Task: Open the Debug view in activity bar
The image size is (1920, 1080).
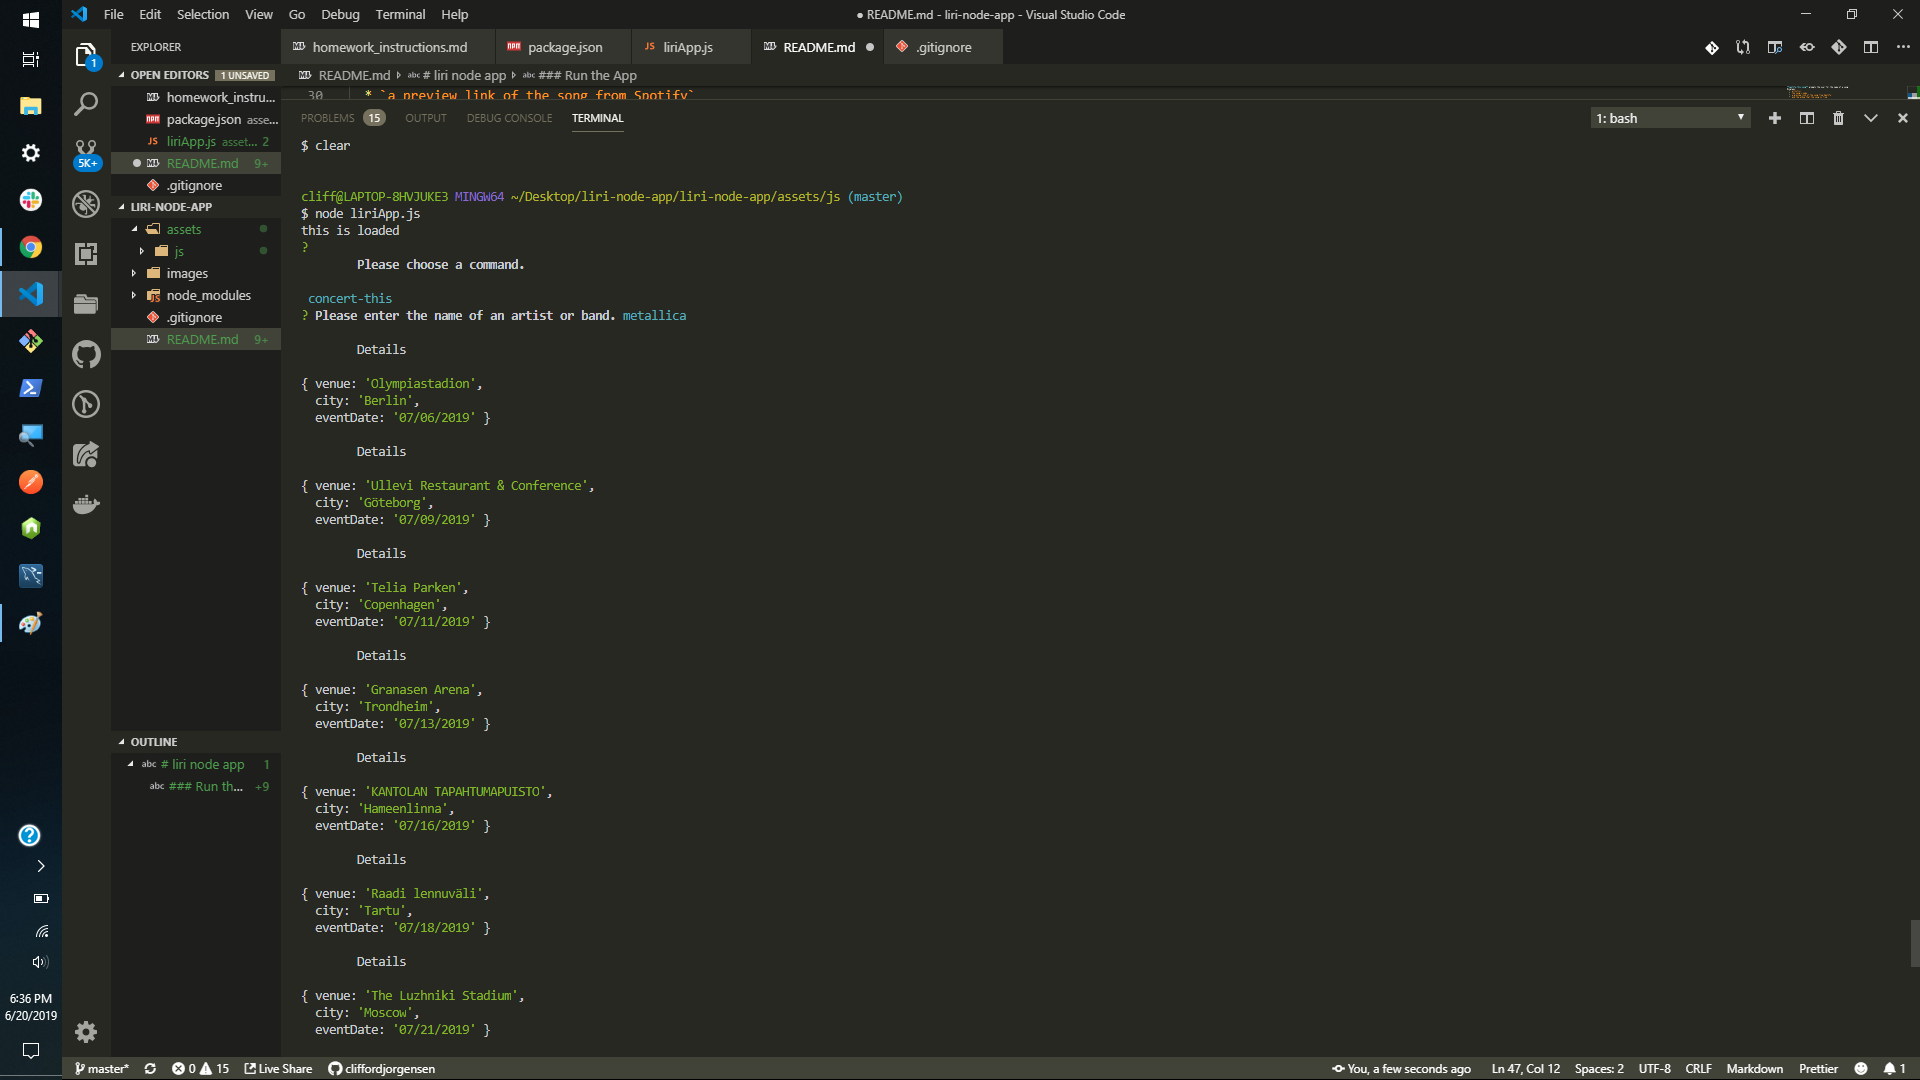Action: [x=86, y=204]
